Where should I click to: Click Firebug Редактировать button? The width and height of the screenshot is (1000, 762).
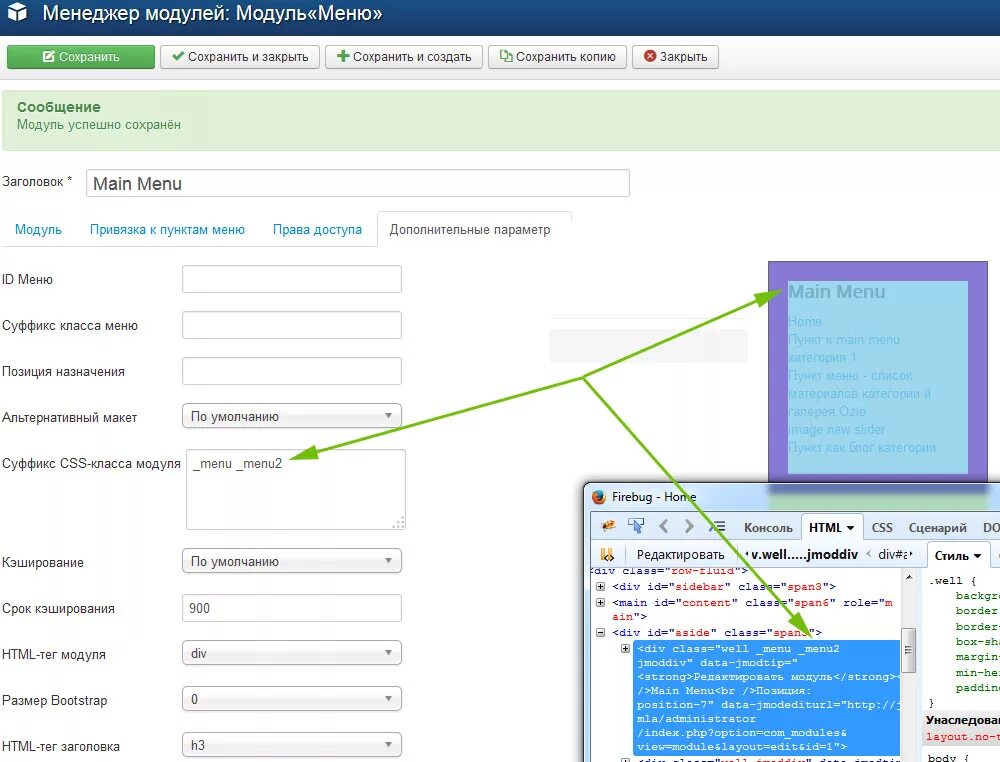pyautogui.click(x=680, y=555)
